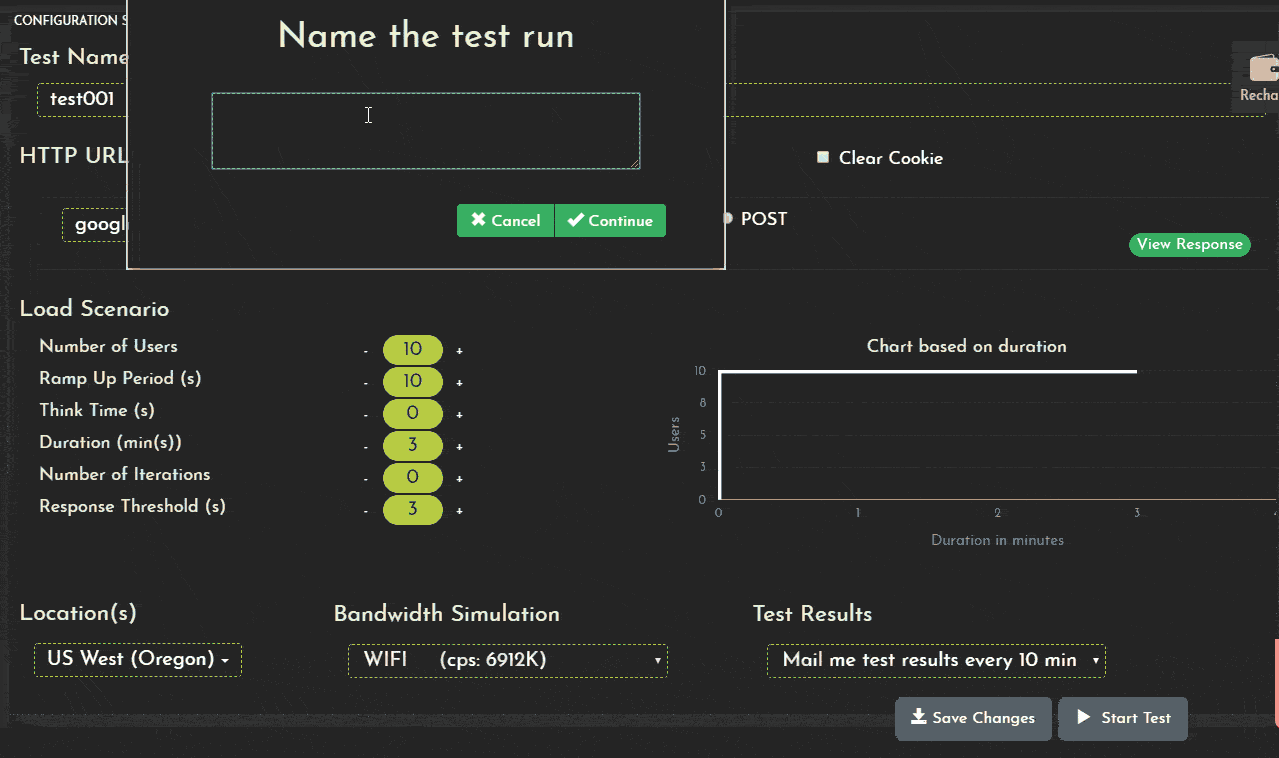This screenshot has width=1279, height=758.
Task: Cancel the Name the test run dialog
Action: tap(505, 220)
